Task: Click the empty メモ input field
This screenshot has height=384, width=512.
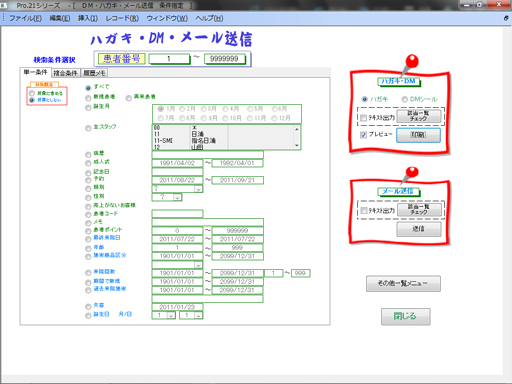Action: (x=208, y=222)
